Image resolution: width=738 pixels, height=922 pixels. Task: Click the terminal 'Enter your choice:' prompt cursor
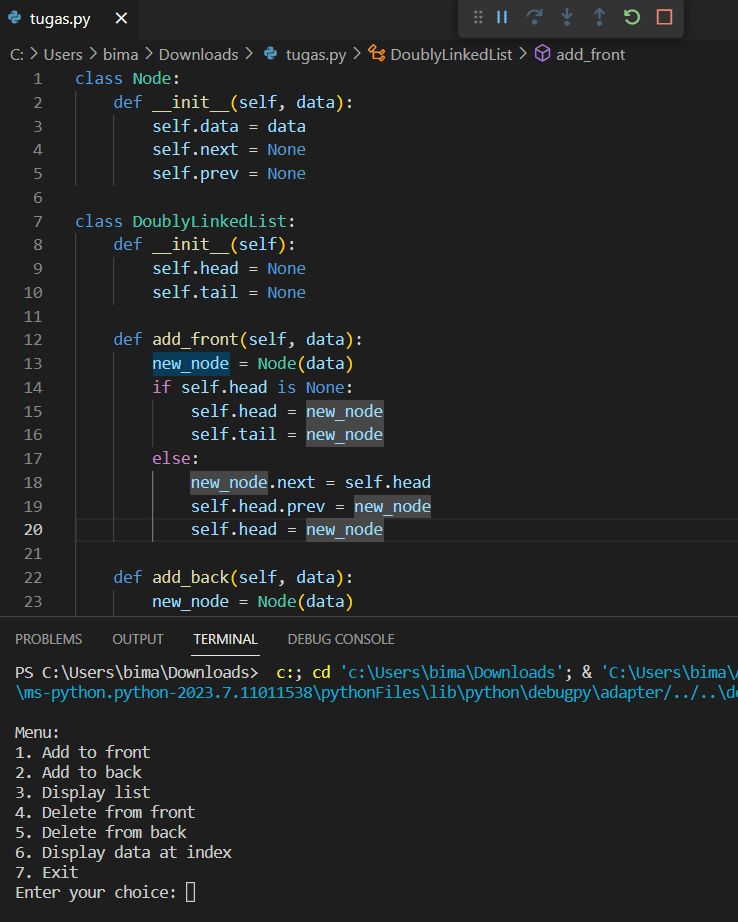coord(191,893)
